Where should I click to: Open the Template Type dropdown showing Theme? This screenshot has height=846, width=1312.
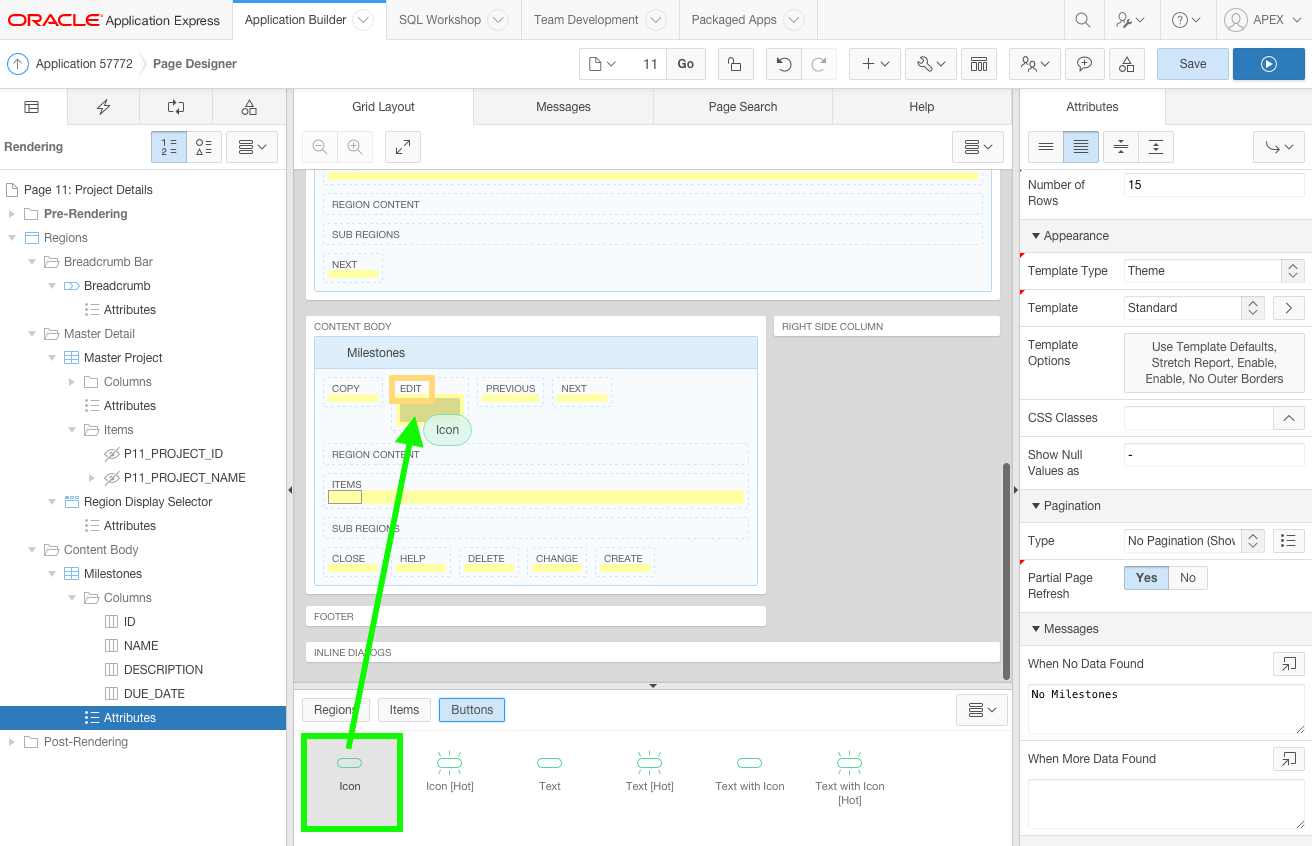click(x=1214, y=271)
